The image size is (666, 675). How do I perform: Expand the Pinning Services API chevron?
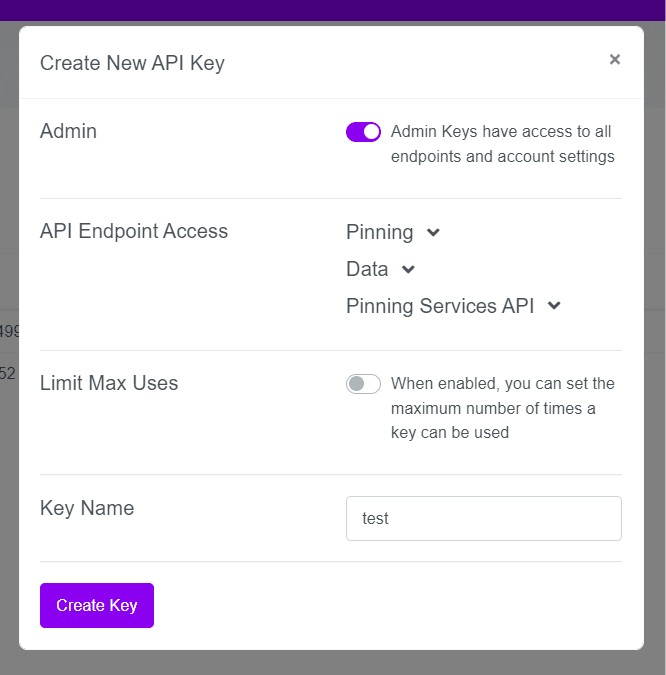[x=554, y=306]
